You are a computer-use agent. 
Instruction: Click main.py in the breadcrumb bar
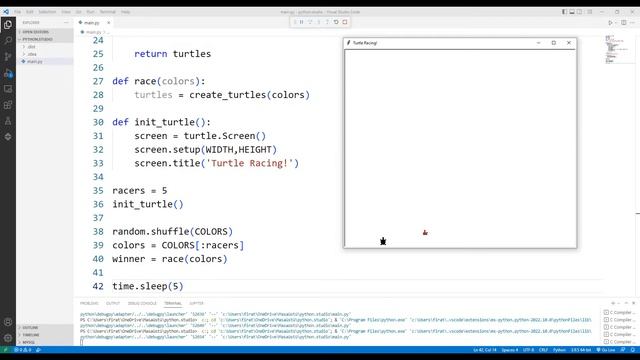pos(93,32)
